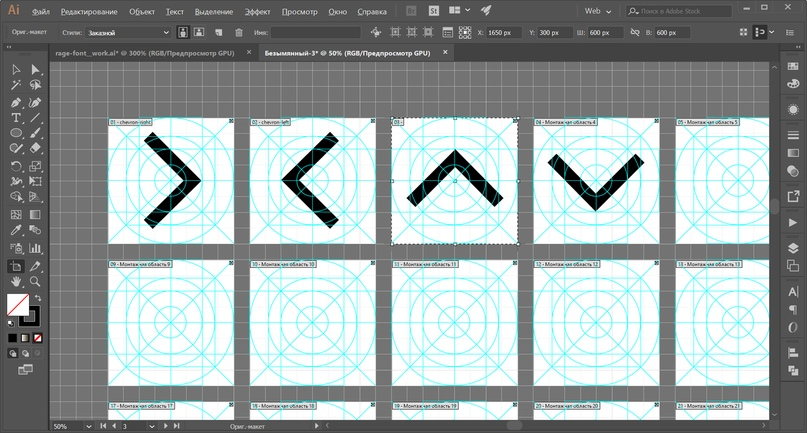Toggle Move/Copy artwork with artboard
This screenshot has width=807, height=433.
click(376, 32)
